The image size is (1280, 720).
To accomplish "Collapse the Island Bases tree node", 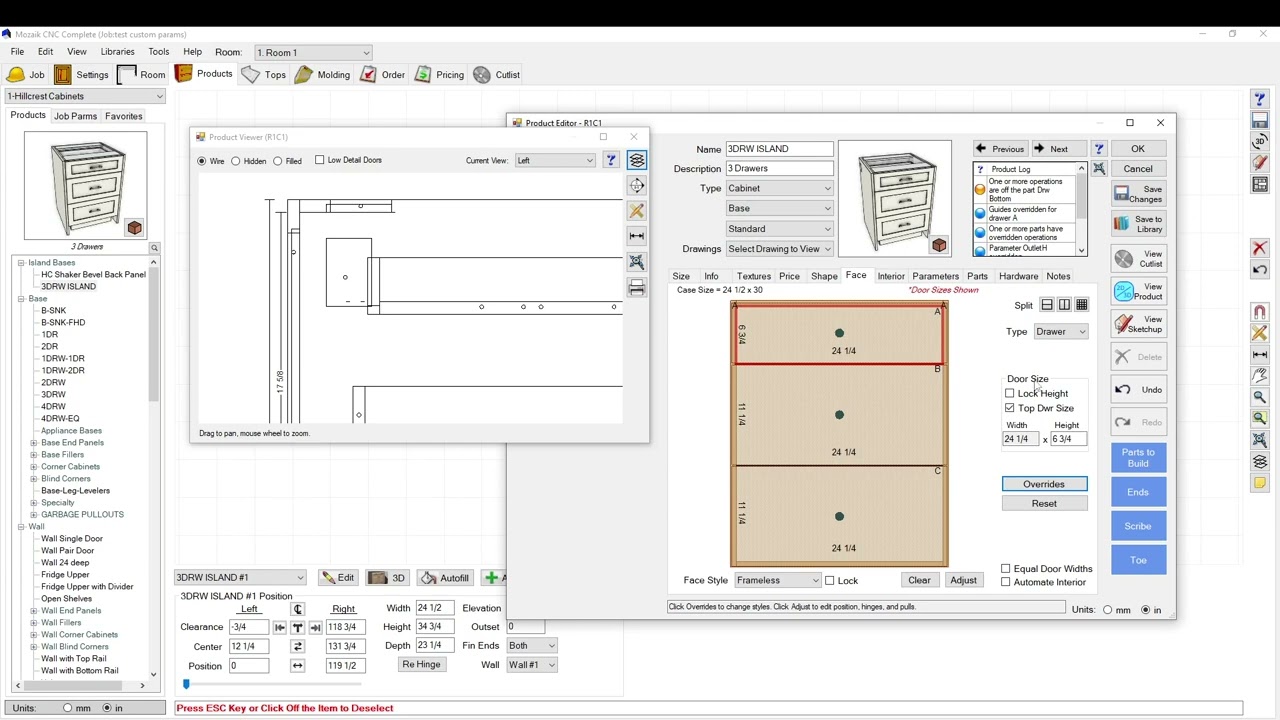I will tap(21, 263).
